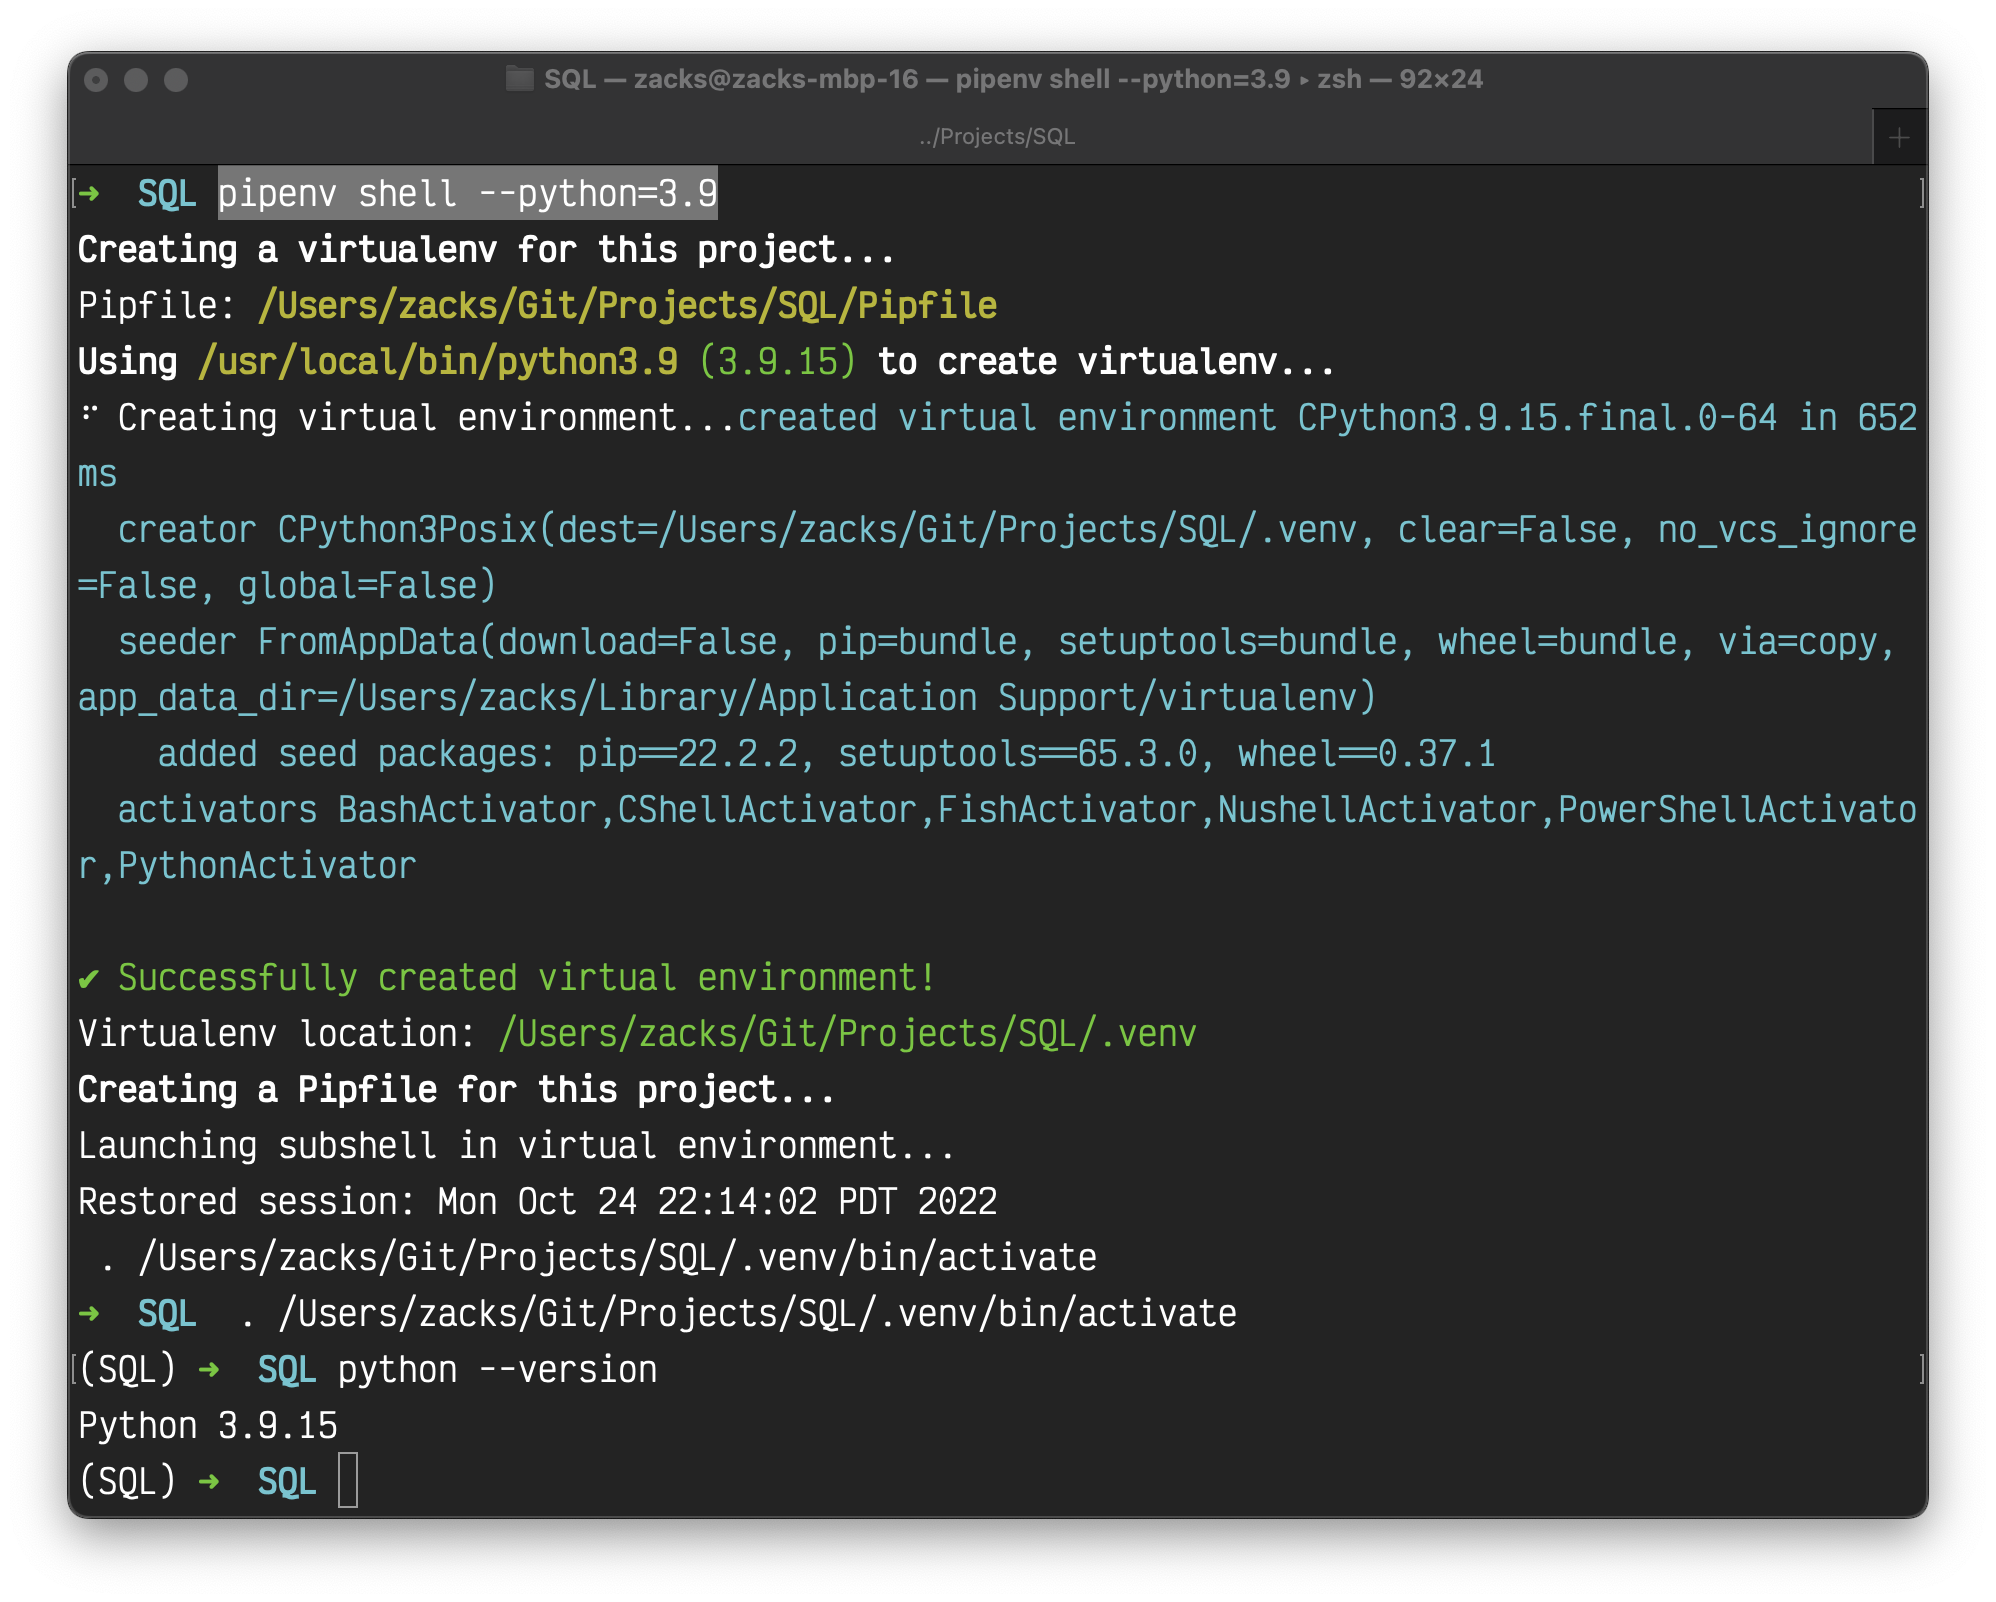Click the gray close window button
Viewport: 1996px width, 1602px height.
[x=96, y=80]
